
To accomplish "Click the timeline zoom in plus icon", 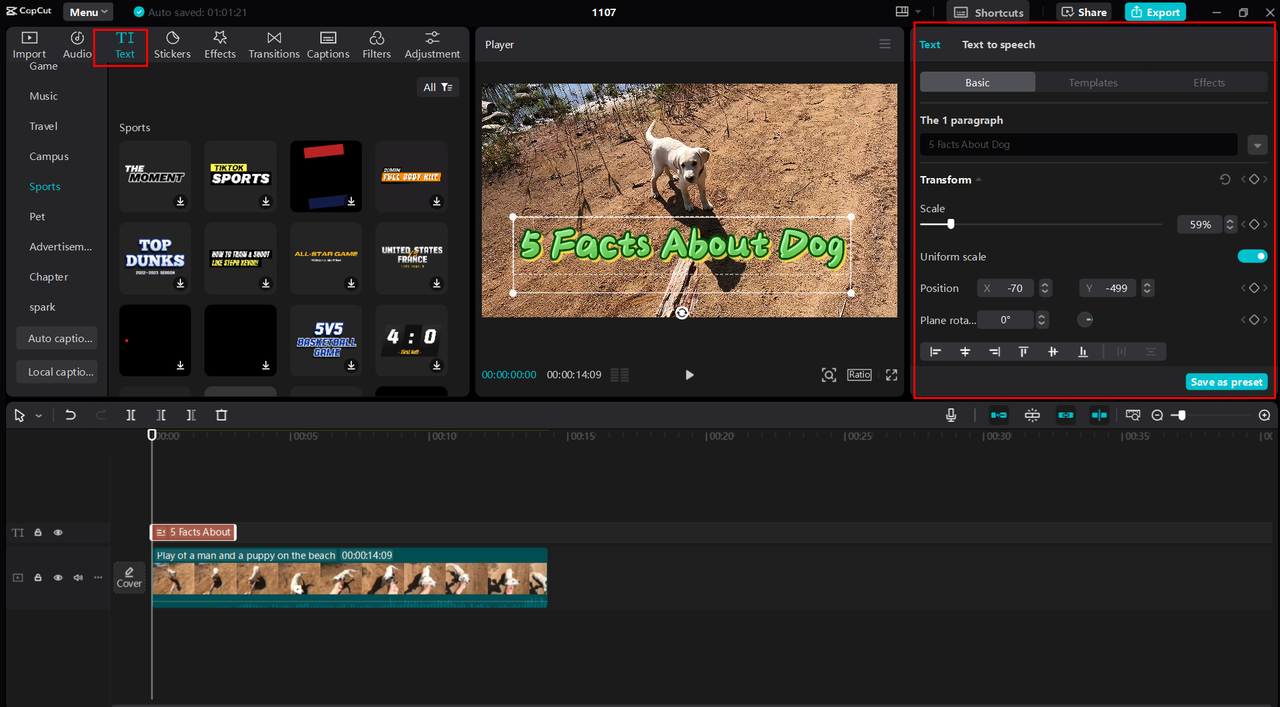I will (x=1264, y=415).
